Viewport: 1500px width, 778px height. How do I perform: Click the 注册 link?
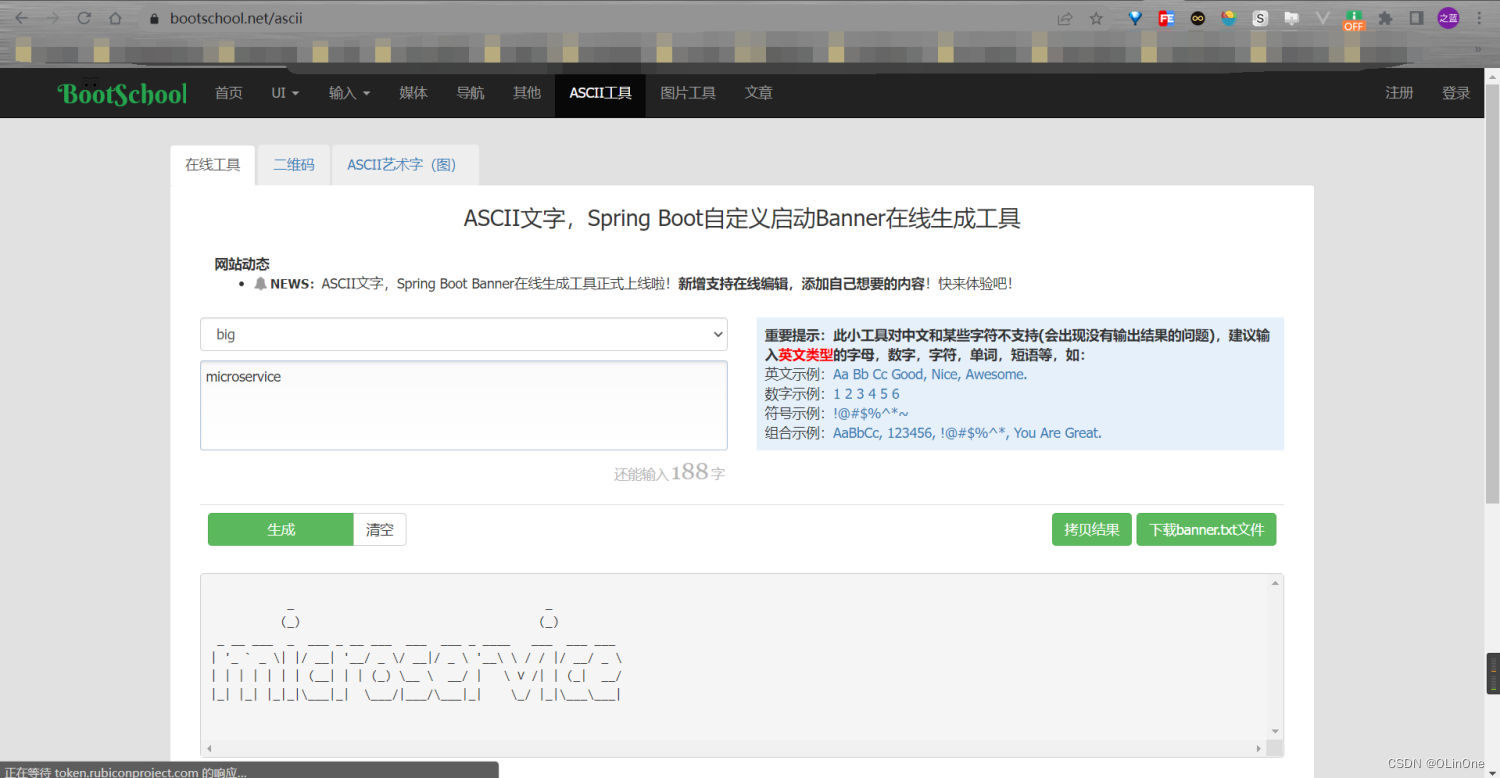[x=1399, y=93]
